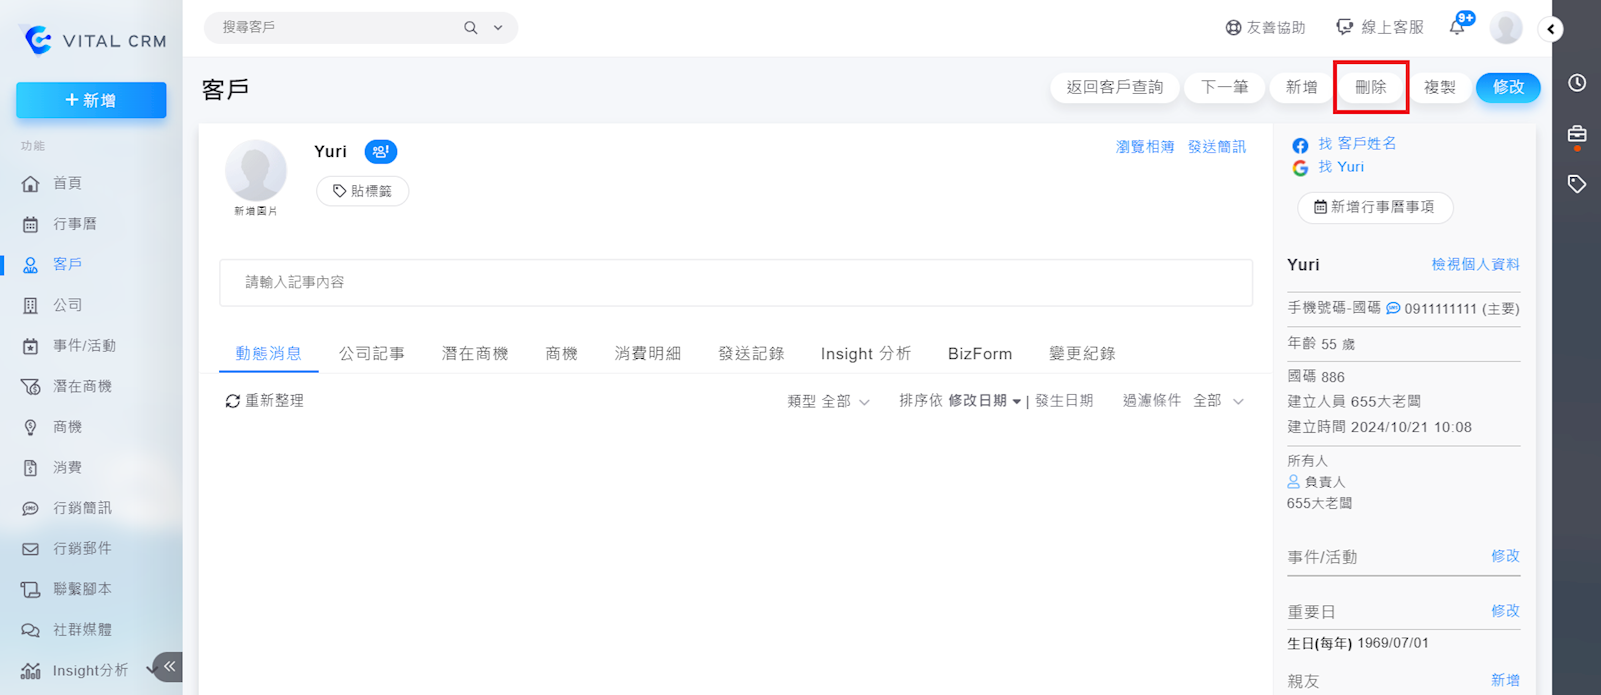Click the 檢視個人資料 link
Viewport: 1601px width, 695px height.
pyautogui.click(x=1475, y=265)
